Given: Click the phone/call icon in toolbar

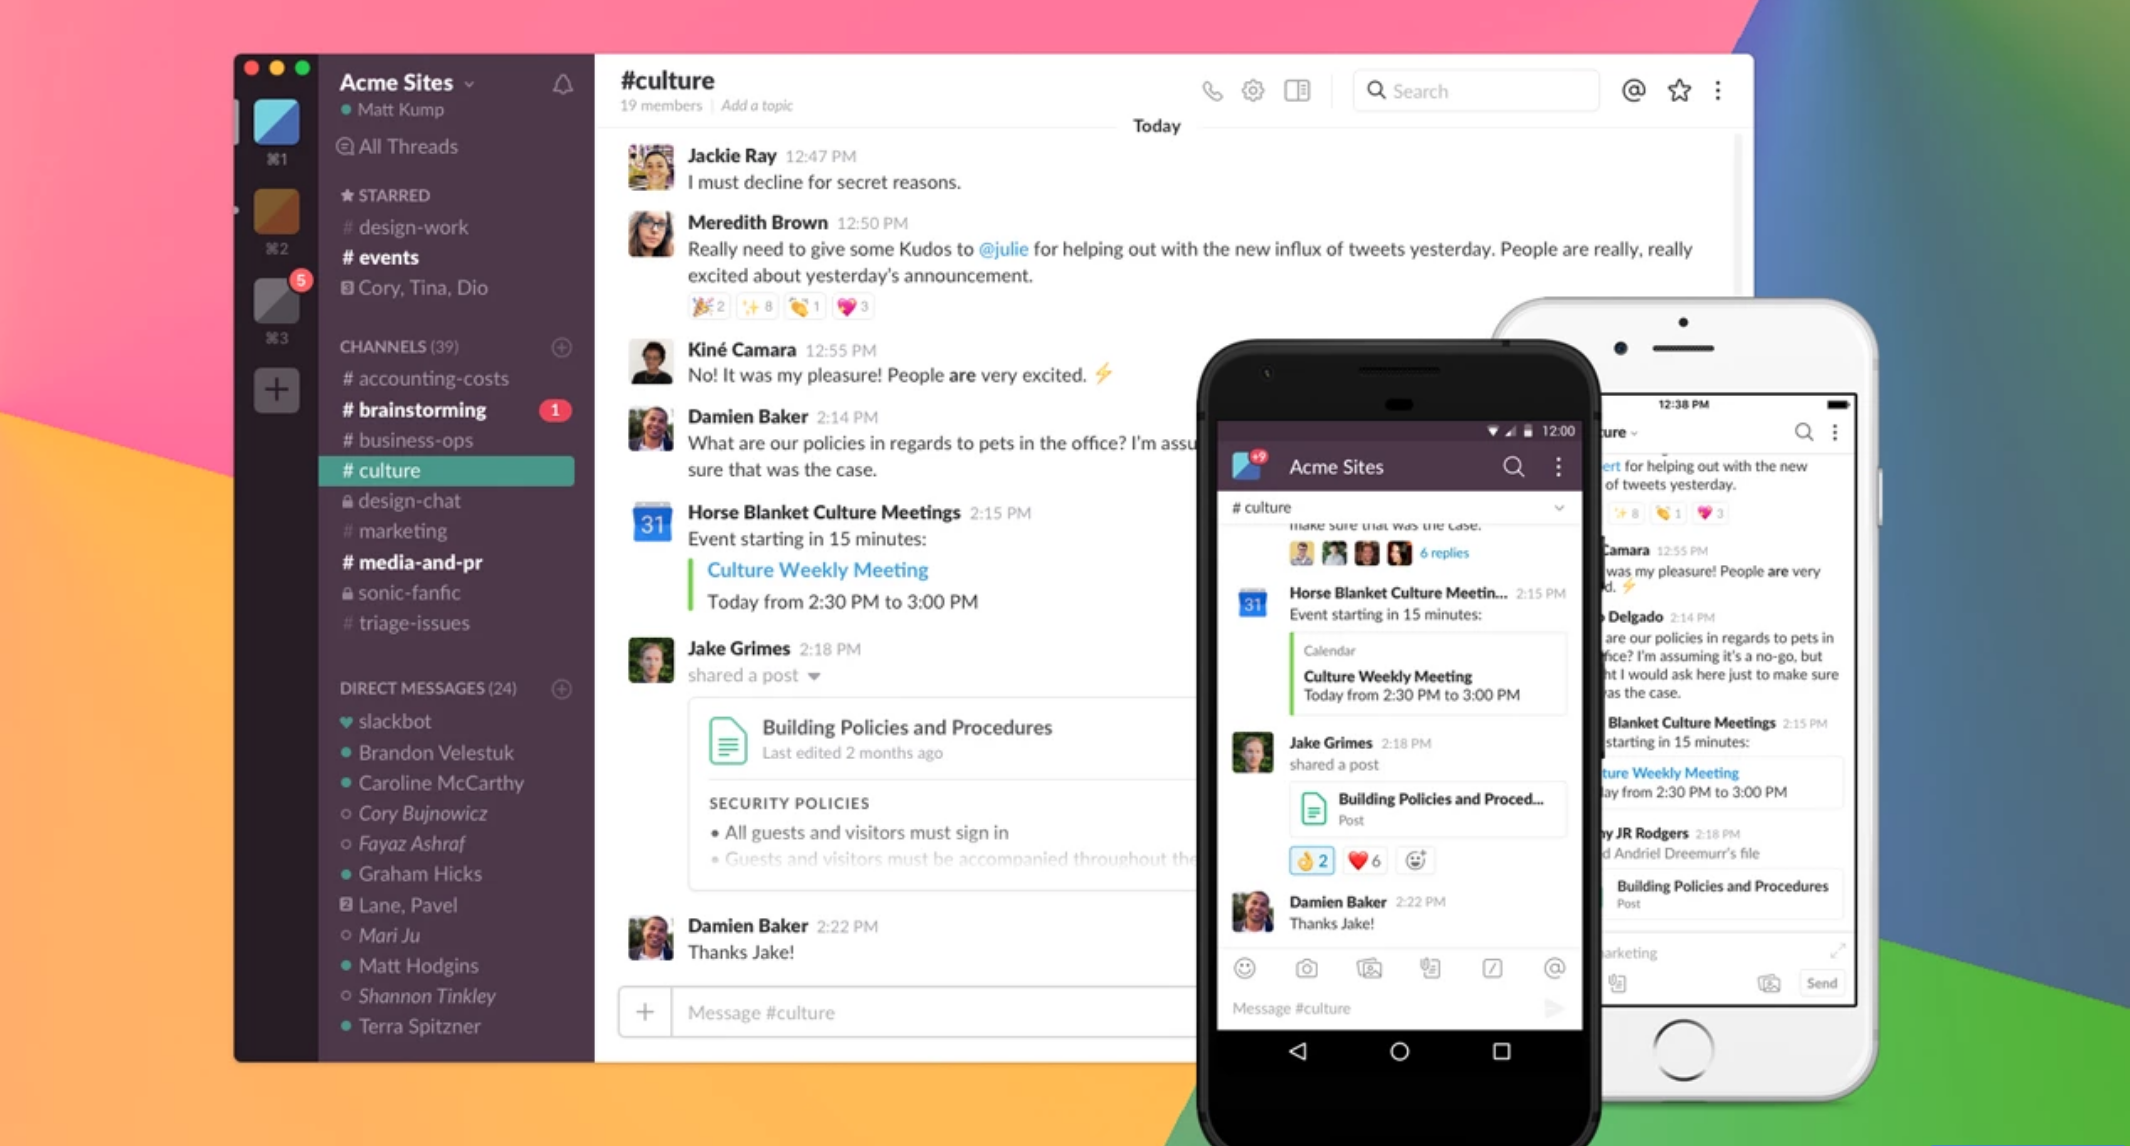Looking at the screenshot, I should tap(1210, 90).
